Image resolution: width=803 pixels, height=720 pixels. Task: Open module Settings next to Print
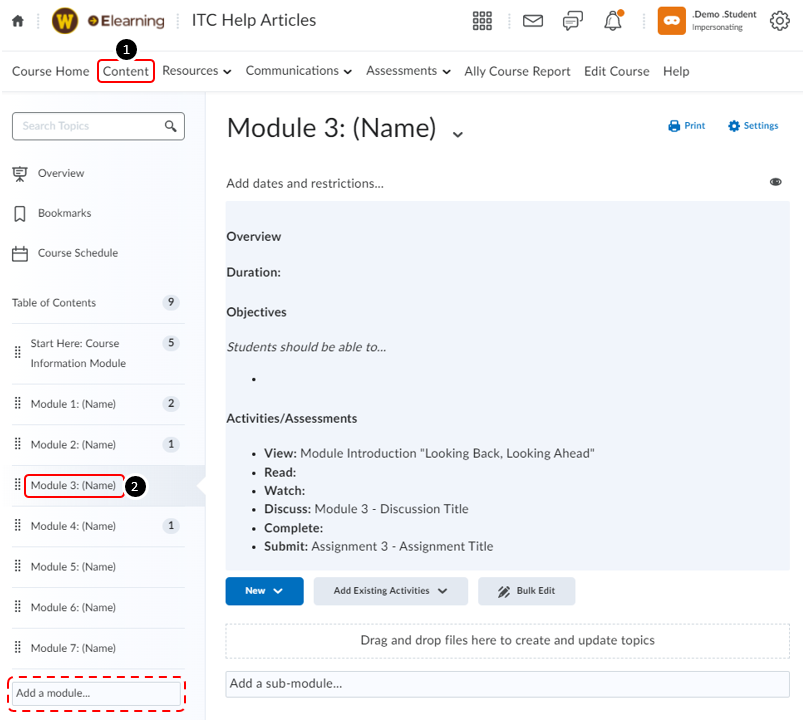[x=752, y=125]
